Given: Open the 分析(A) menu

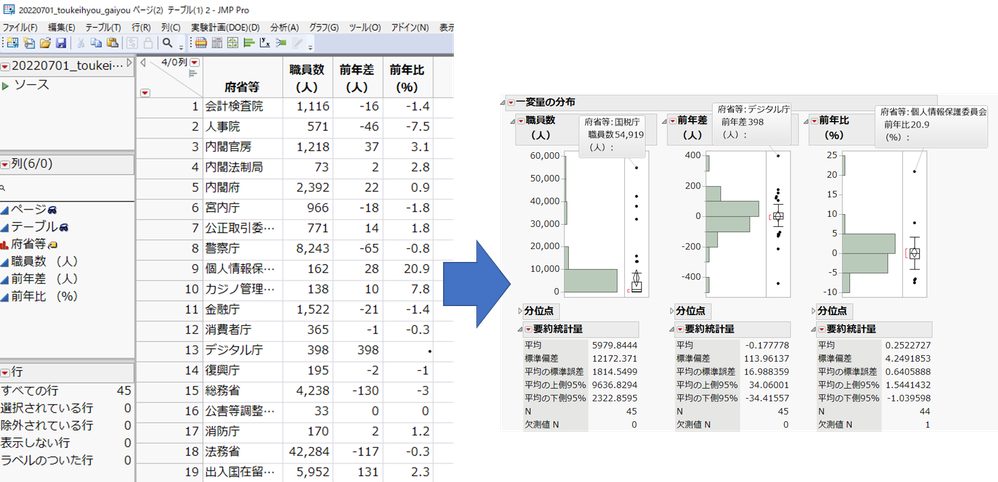Looking at the screenshot, I should coord(285,27).
